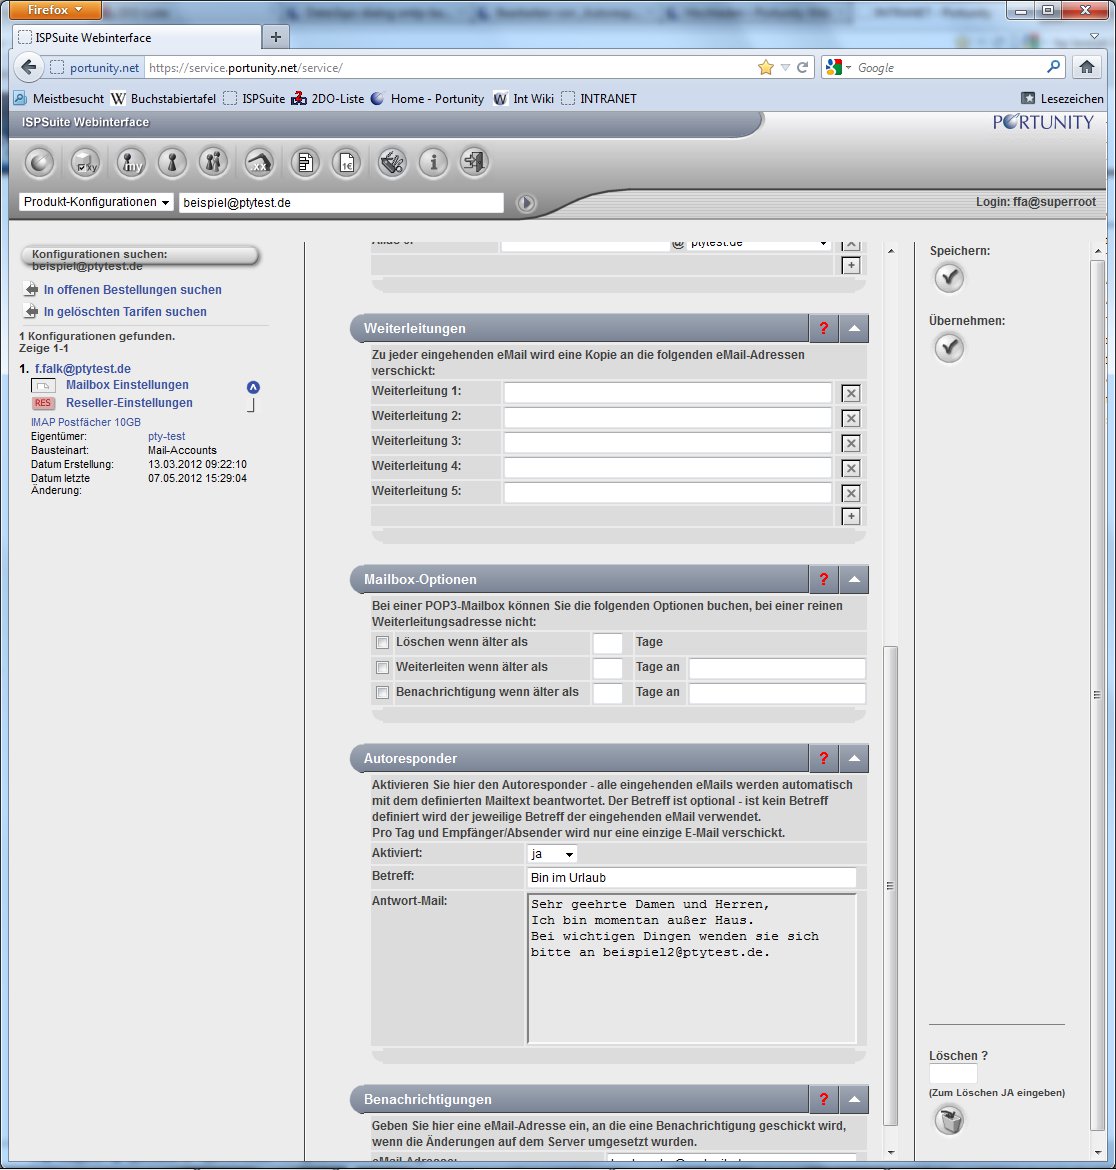Toggle 'Weiterleiten wenn älter als' checkbox
This screenshot has width=1116, height=1170.
point(382,668)
